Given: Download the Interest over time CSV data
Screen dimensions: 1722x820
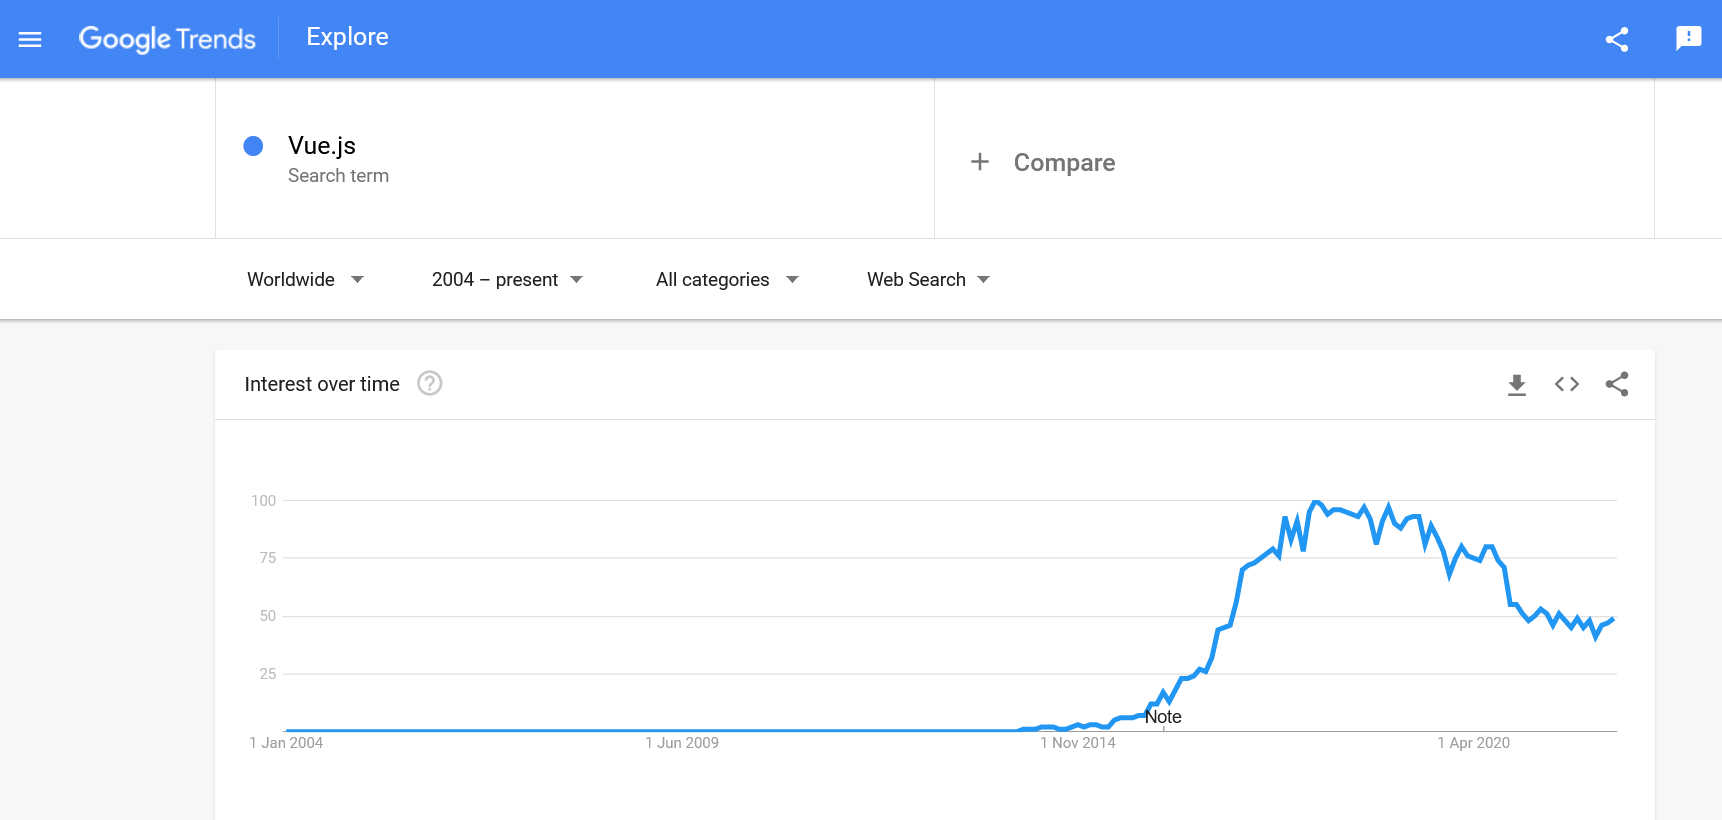Looking at the screenshot, I should coord(1517,384).
